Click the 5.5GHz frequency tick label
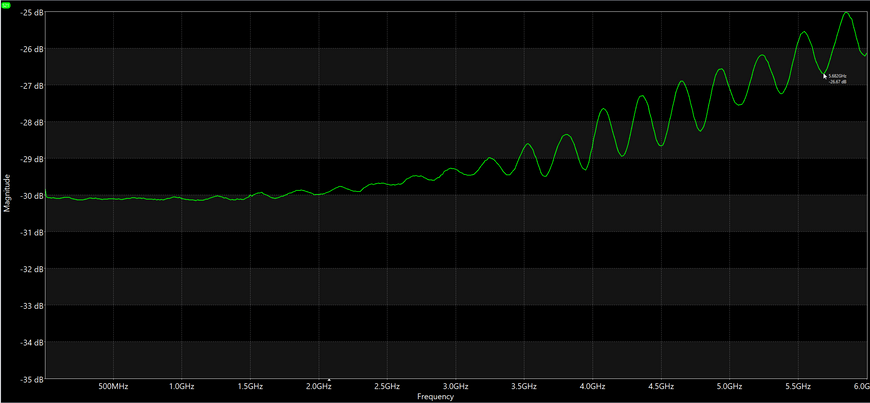 [x=798, y=386]
